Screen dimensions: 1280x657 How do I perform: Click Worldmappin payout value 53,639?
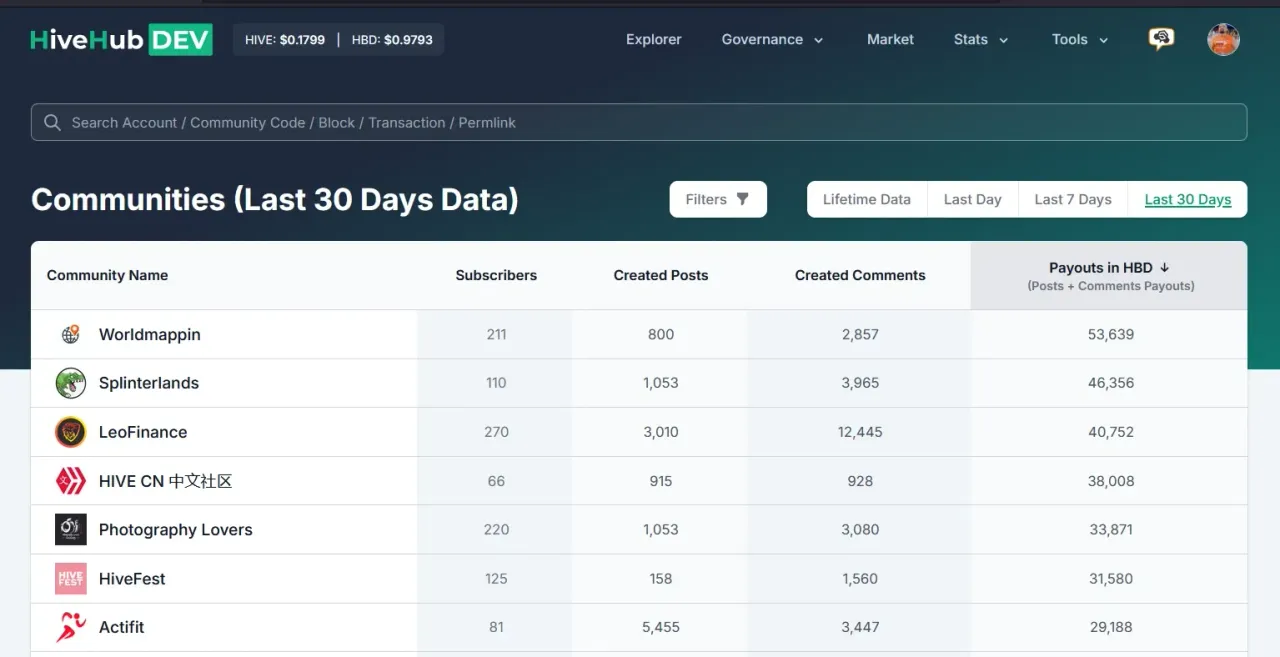click(x=1111, y=334)
